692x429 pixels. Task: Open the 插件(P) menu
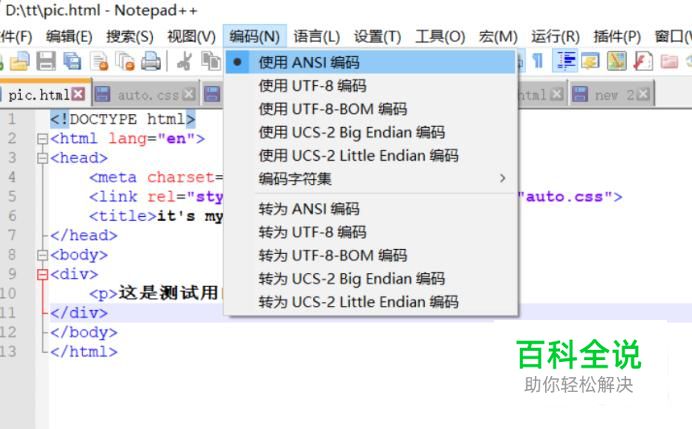pos(617,37)
